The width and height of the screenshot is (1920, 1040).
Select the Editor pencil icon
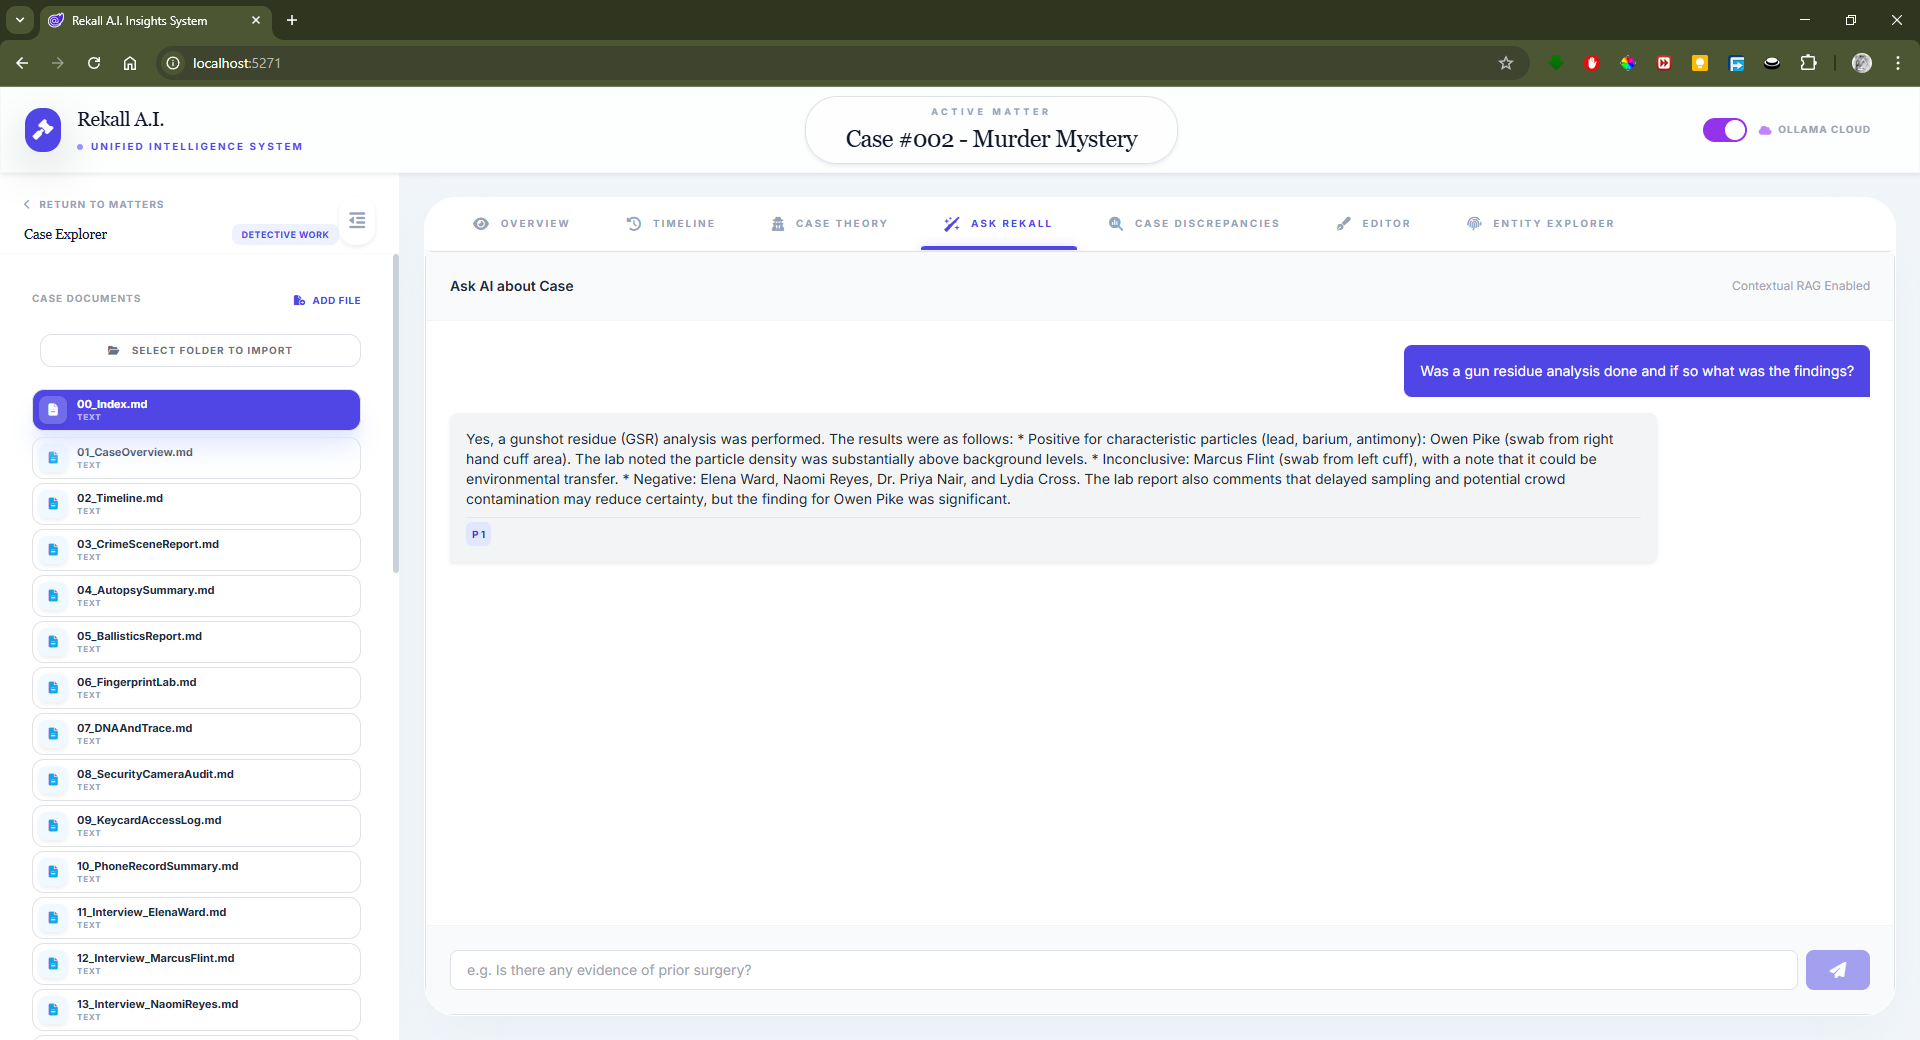1345,224
